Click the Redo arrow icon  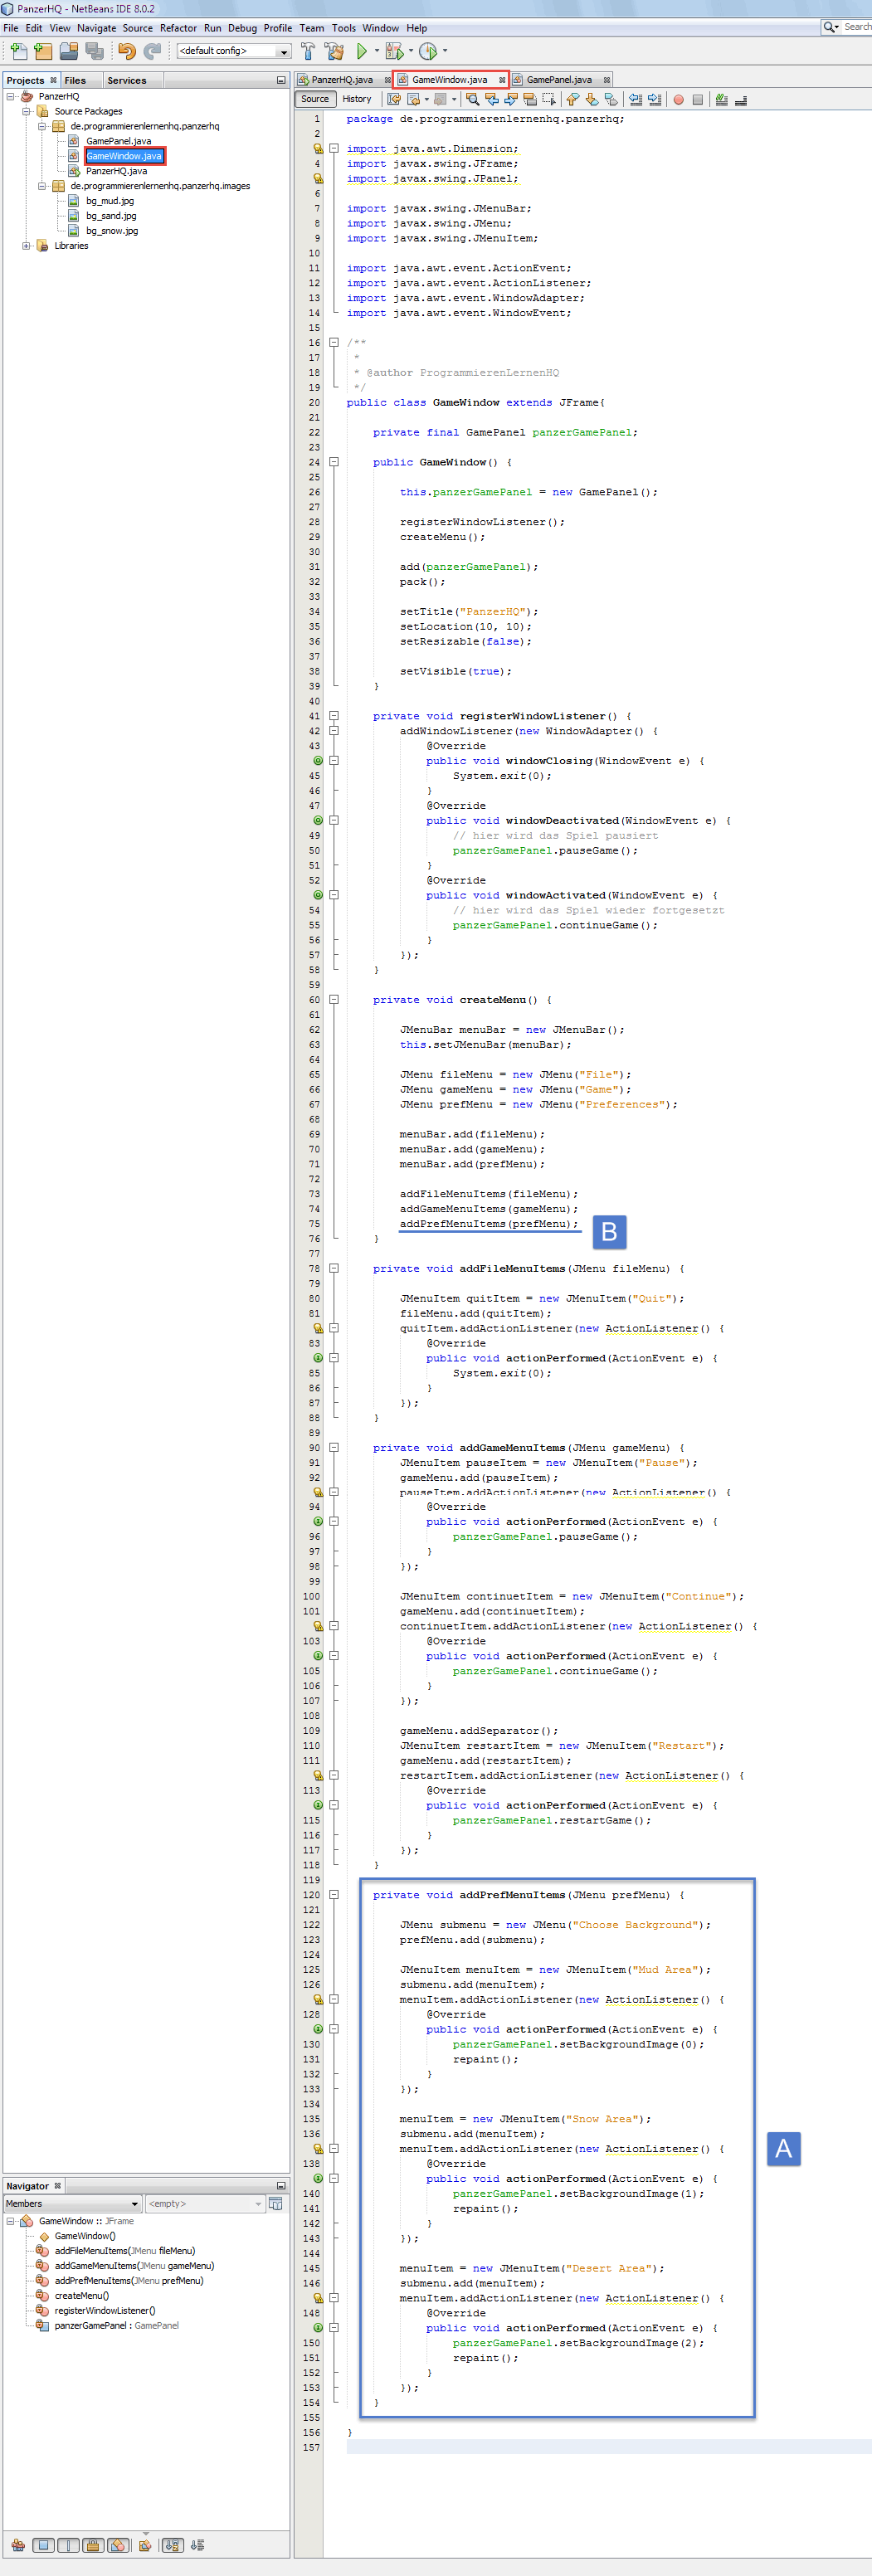coord(152,50)
